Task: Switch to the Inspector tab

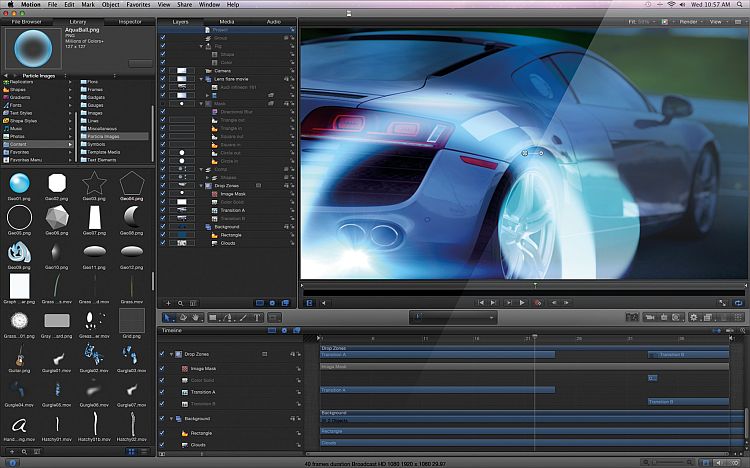Action: (x=129, y=20)
